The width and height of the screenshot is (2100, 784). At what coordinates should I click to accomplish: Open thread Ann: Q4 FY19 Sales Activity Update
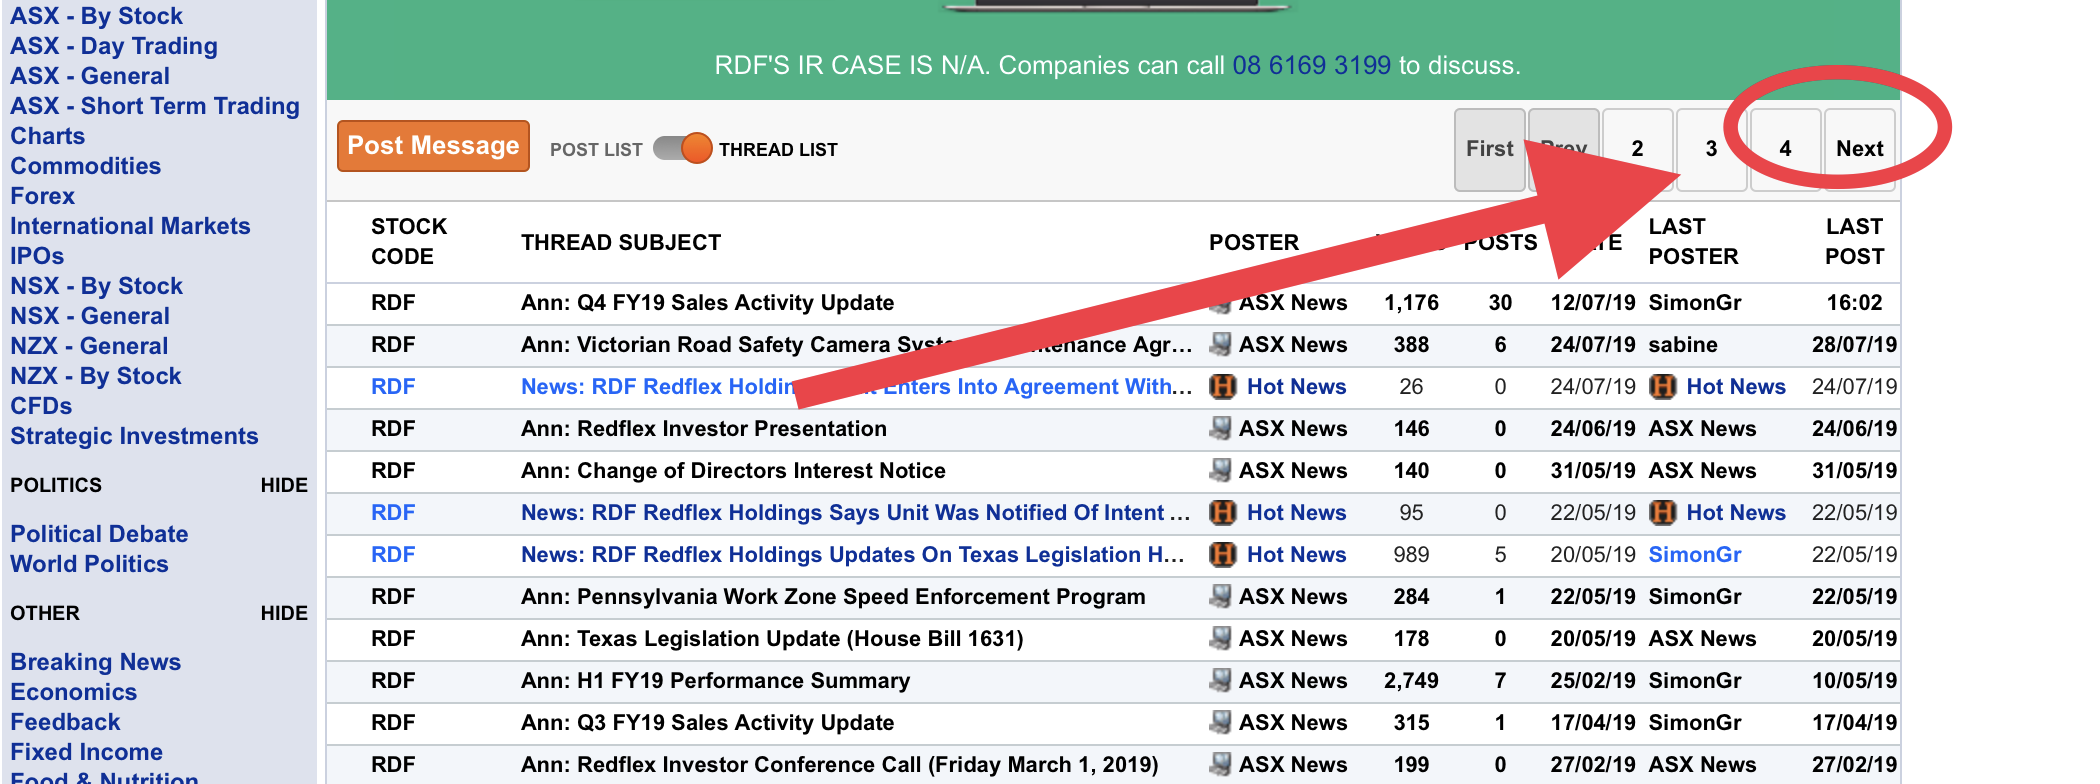click(707, 303)
